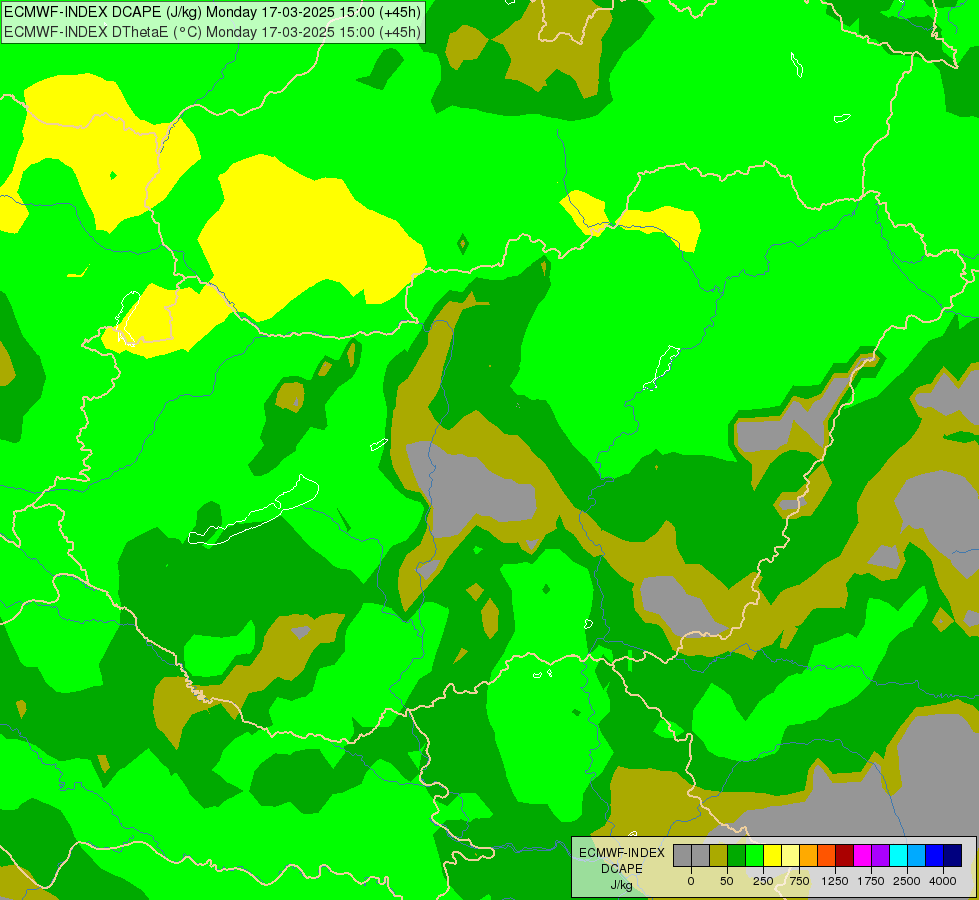Click the light blue legend swatch
This screenshot has height=900, width=979.
click(917, 855)
